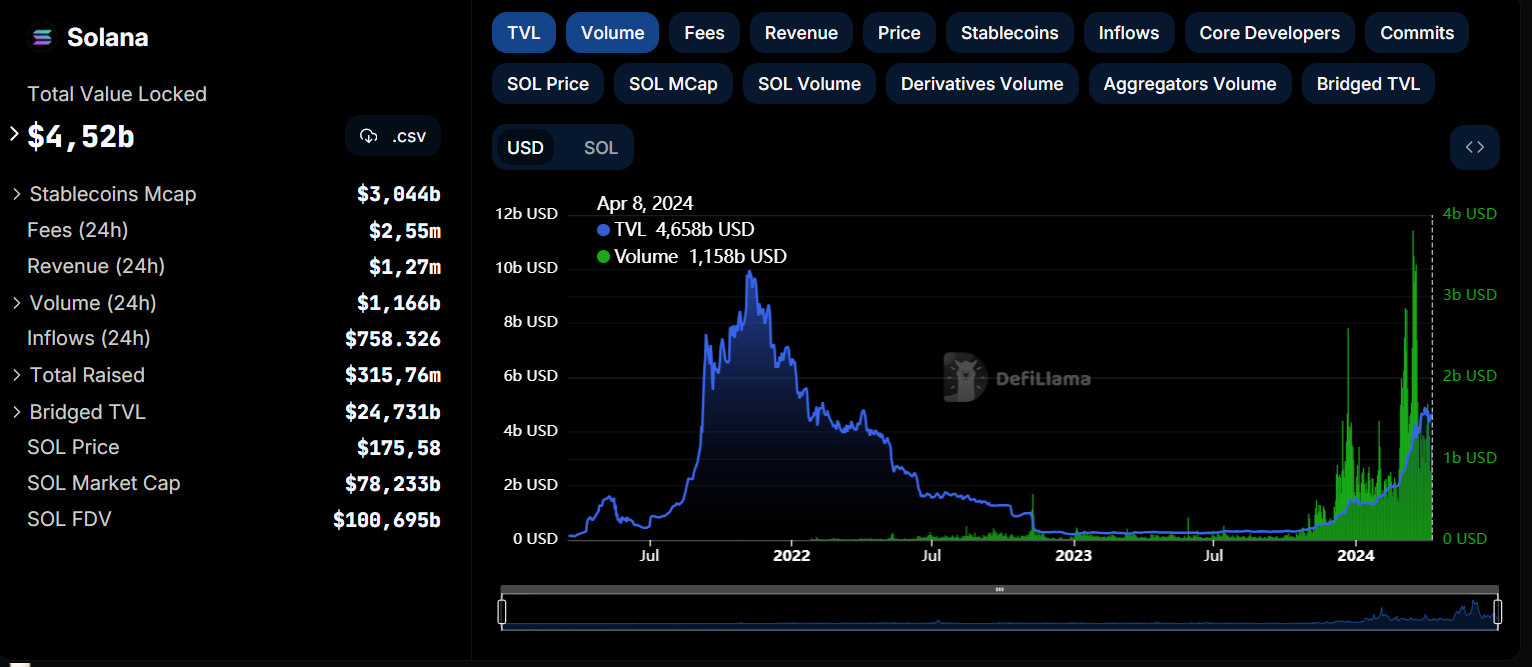Click the $100,695b FDV value
The width and height of the screenshot is (1532, 667).
click(x=387, y=520)
